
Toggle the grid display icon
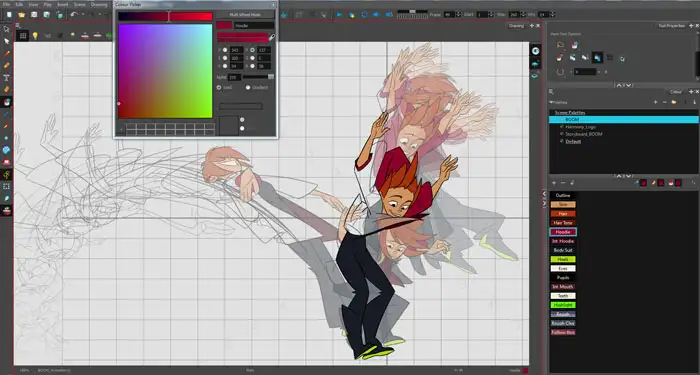coord(23,36)
